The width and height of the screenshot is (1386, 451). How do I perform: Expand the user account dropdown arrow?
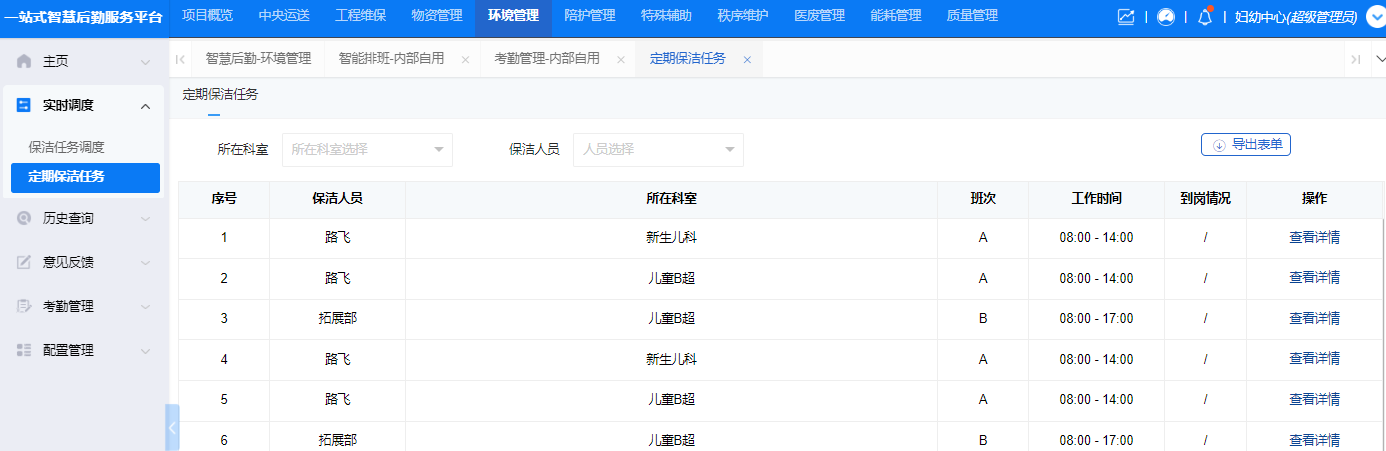coord(1375,17)
